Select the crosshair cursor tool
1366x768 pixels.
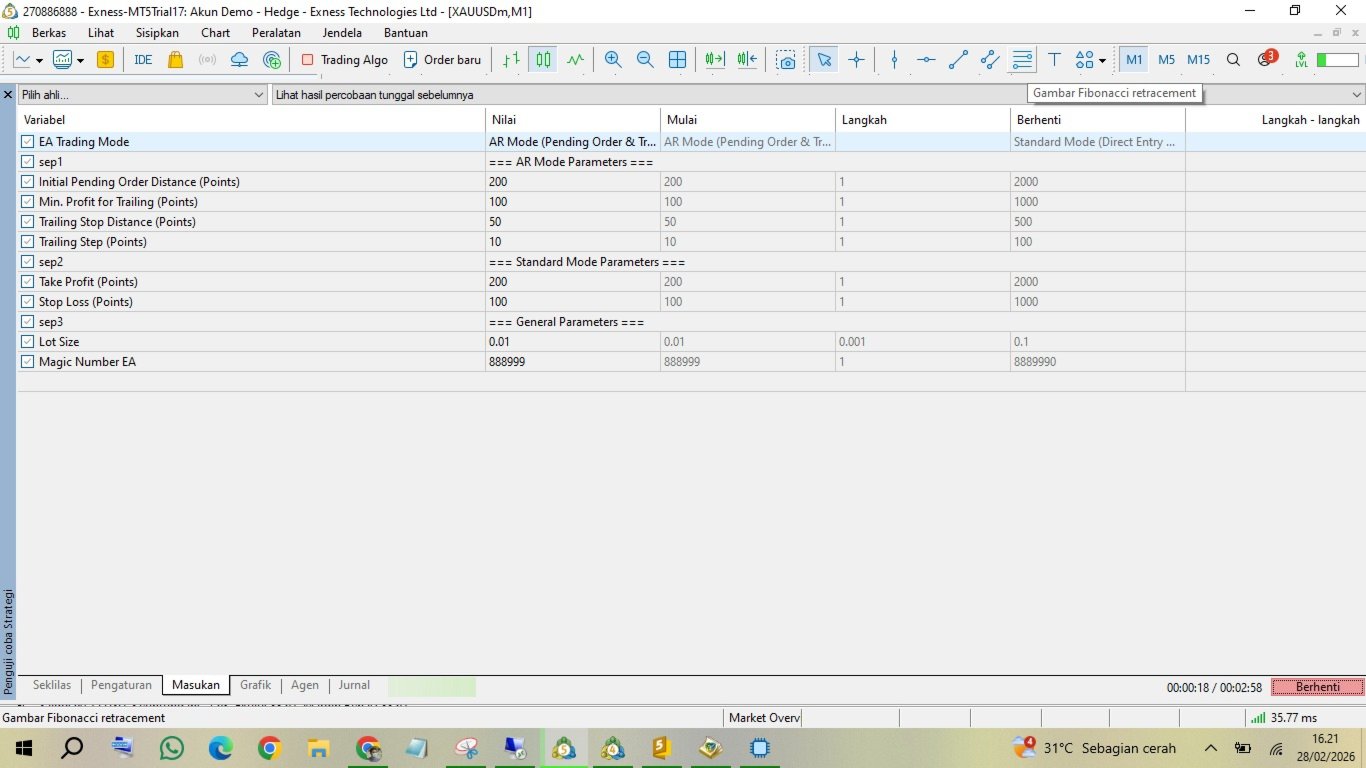click(x=856, y=60)
